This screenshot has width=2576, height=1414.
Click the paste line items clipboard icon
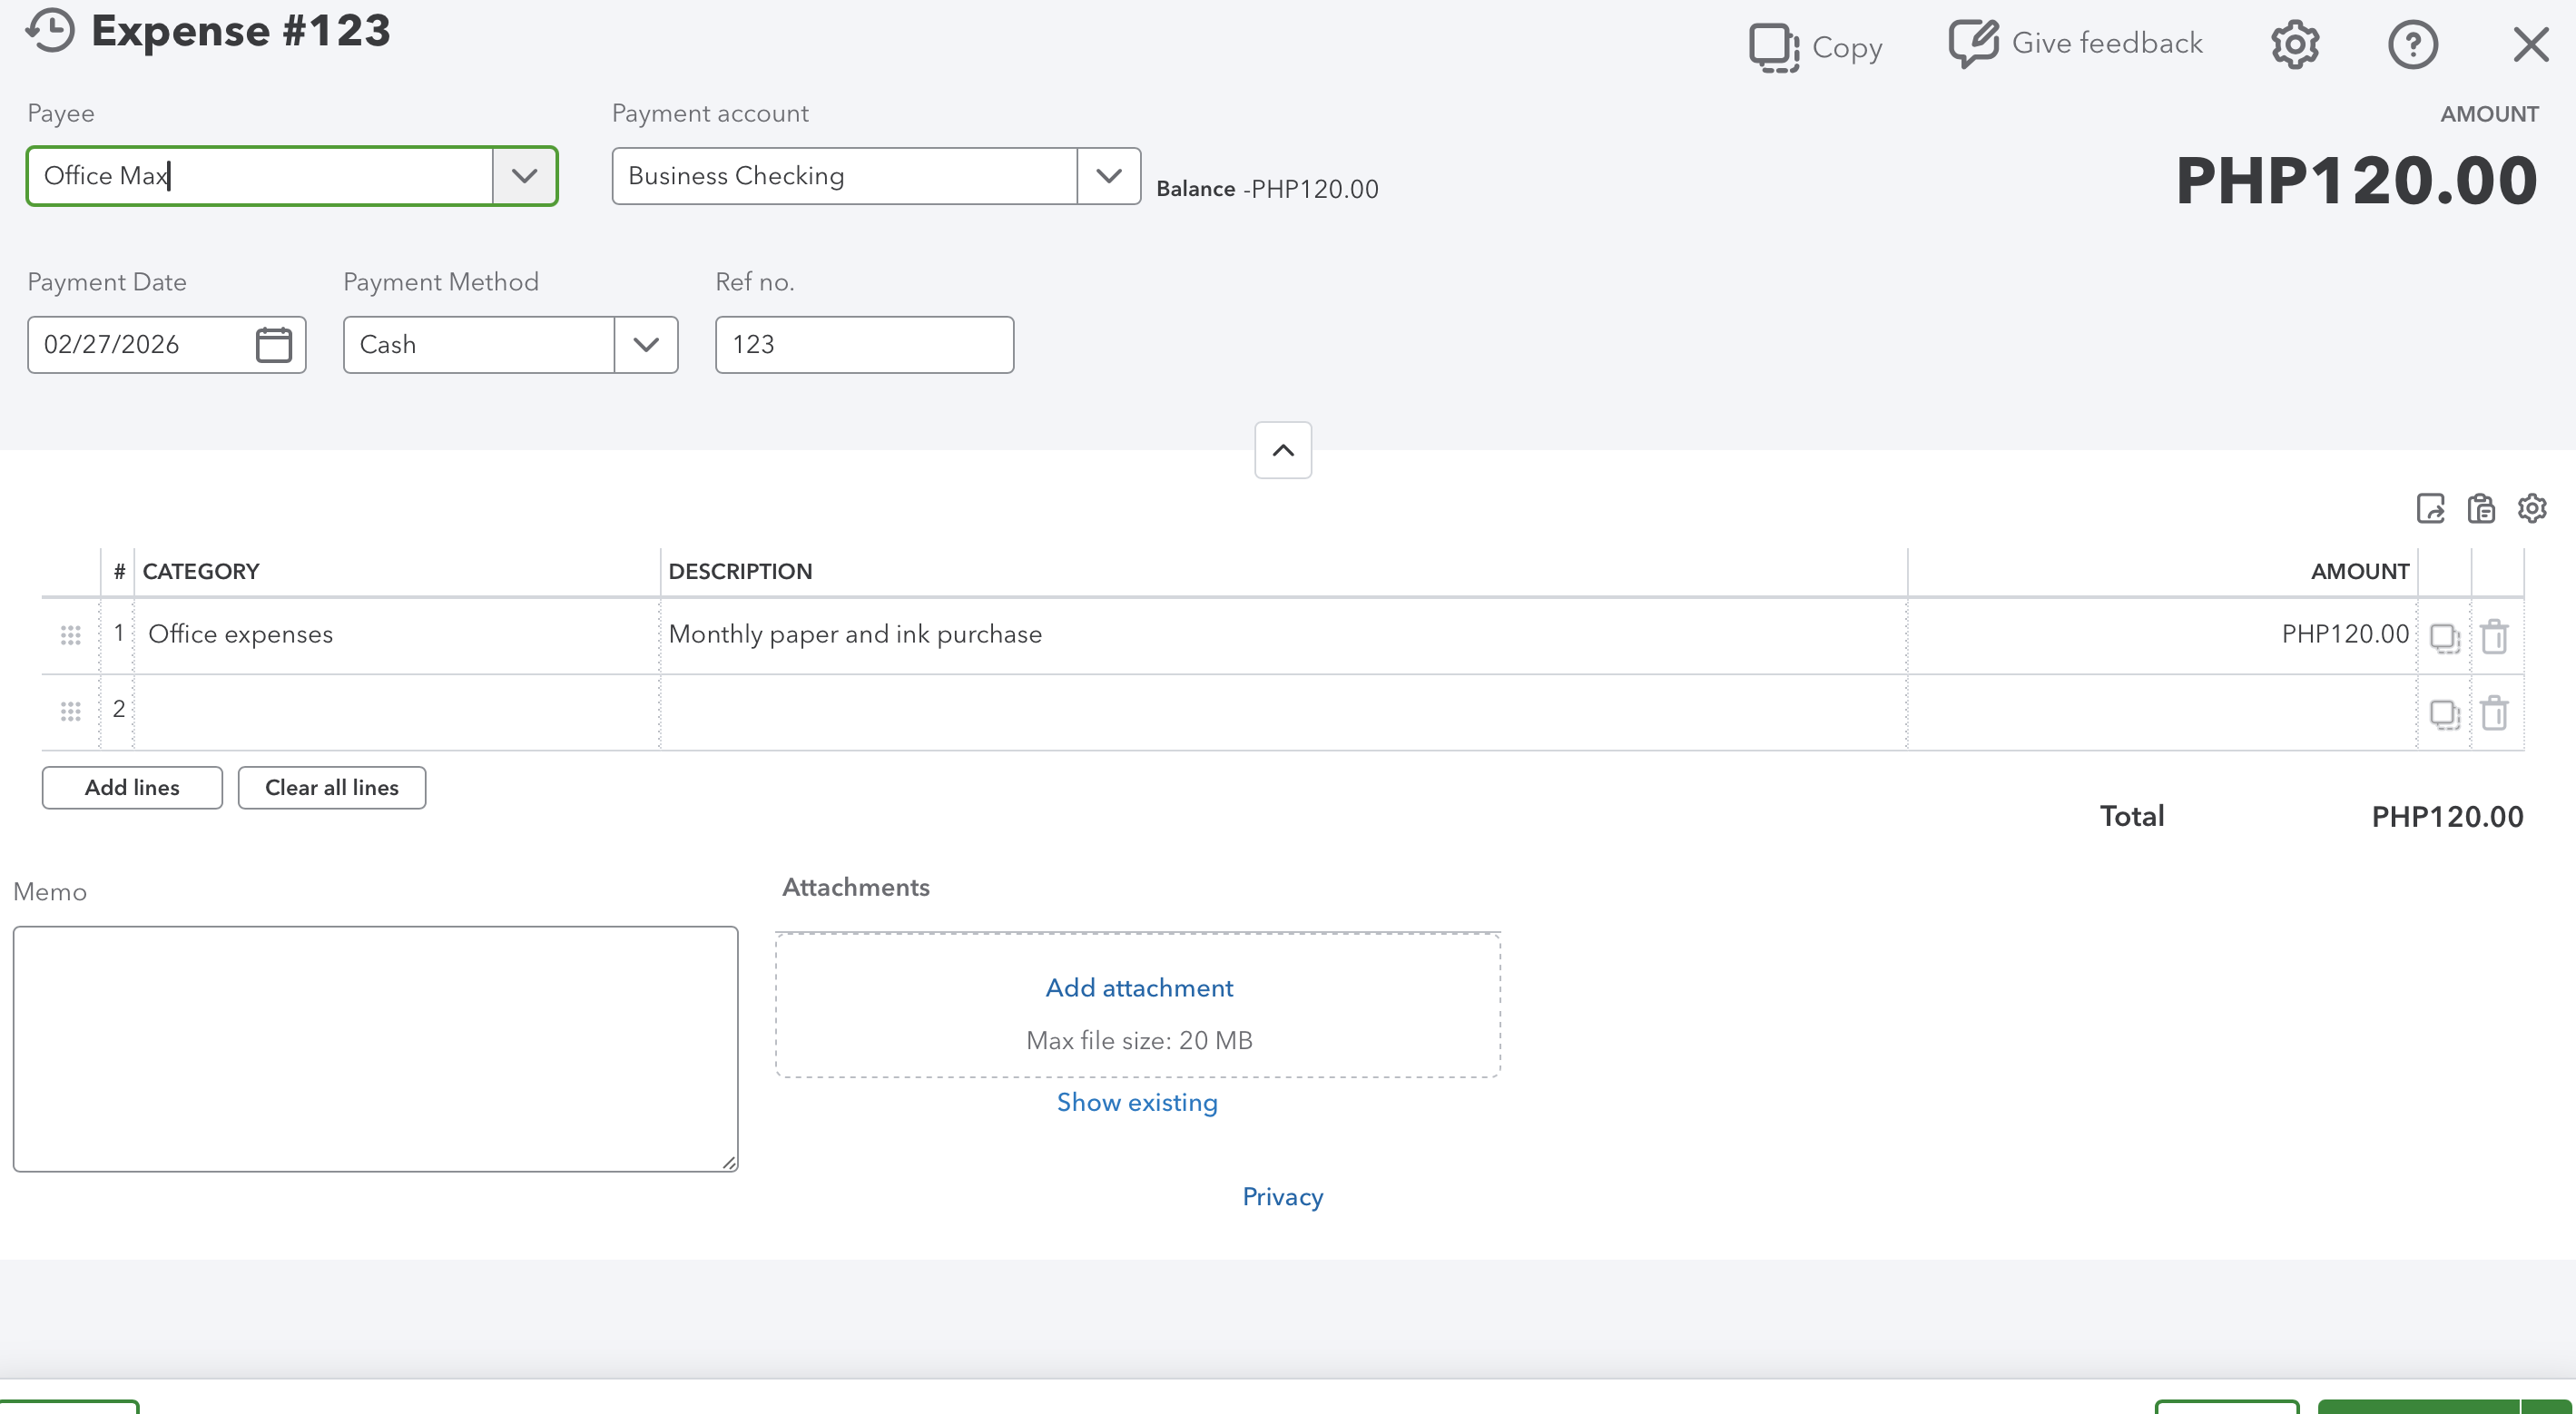click(2481, 508)
